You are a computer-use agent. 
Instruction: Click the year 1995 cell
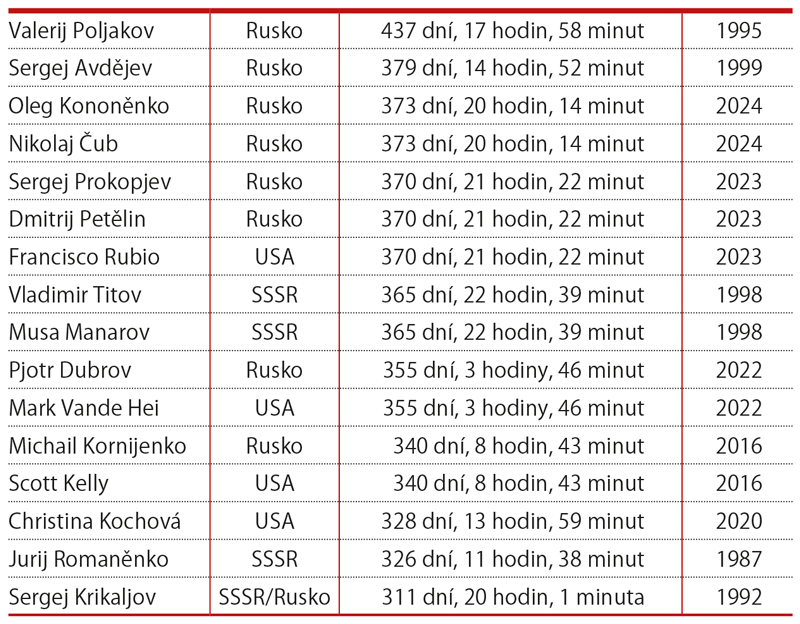click(x=739, y=31)
